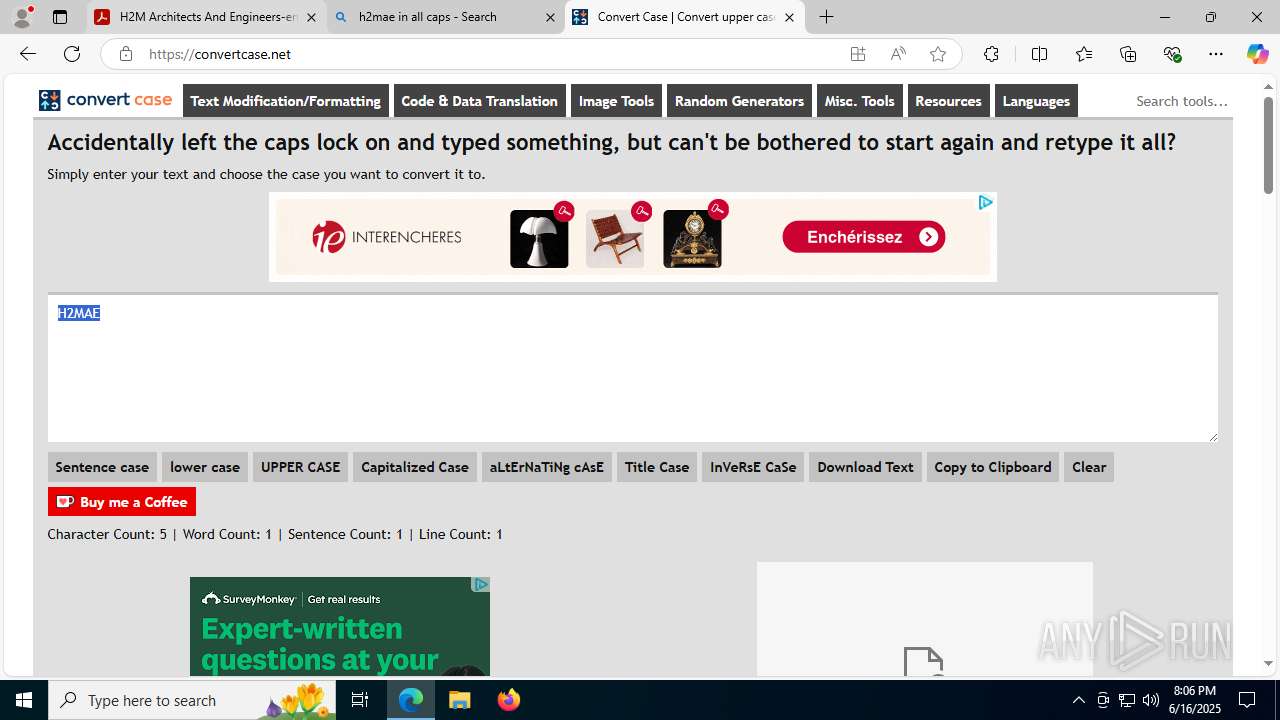
Task: Open File Explorer from taskbar
Action: pos(459,700)
